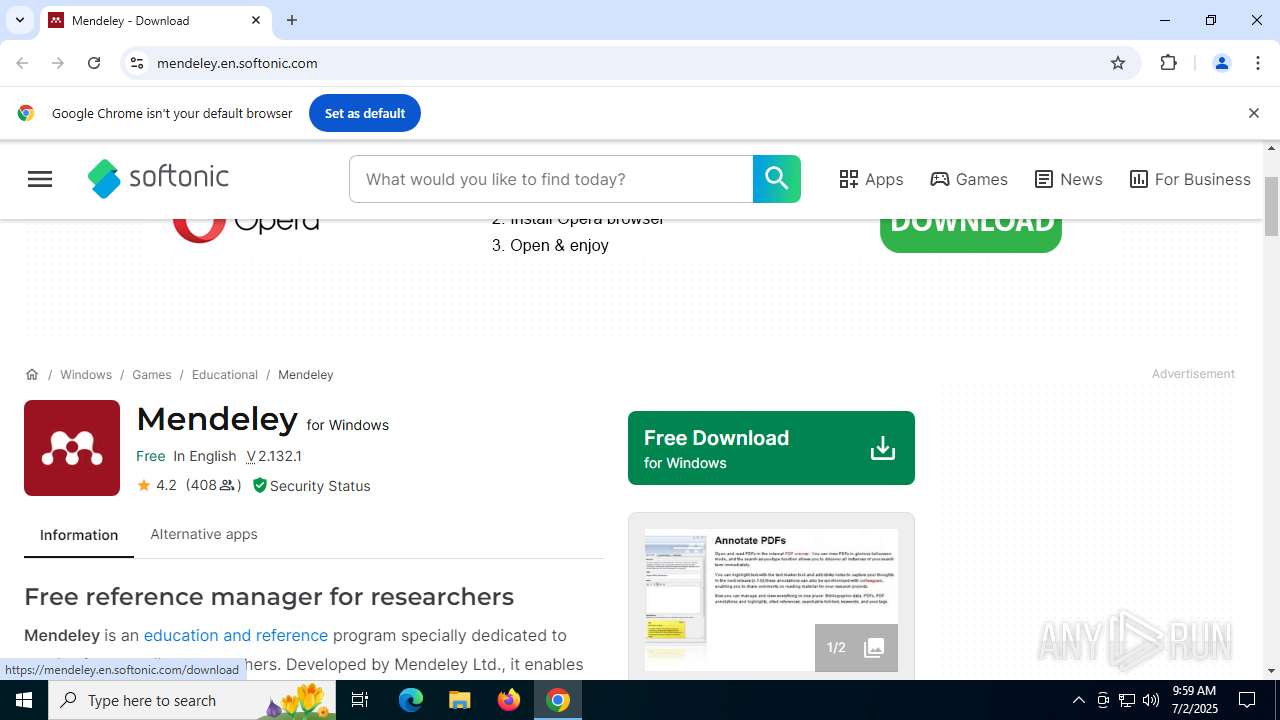Screen dimensions: 1280x720
Task: Click the Mendeley app icon
Action: point(72,448)
